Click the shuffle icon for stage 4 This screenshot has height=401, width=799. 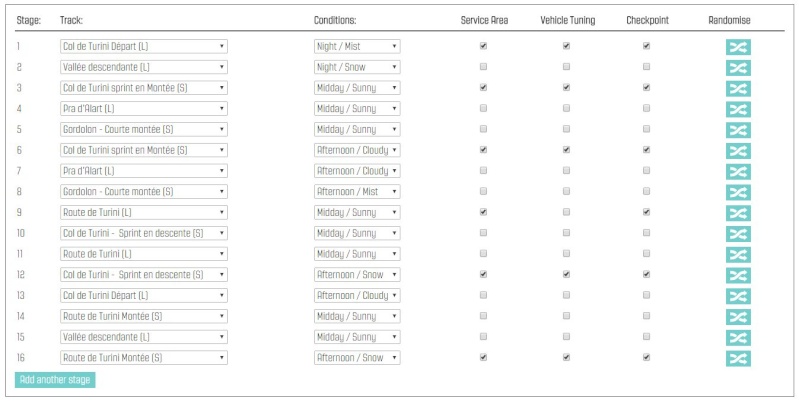click(738, 110)
